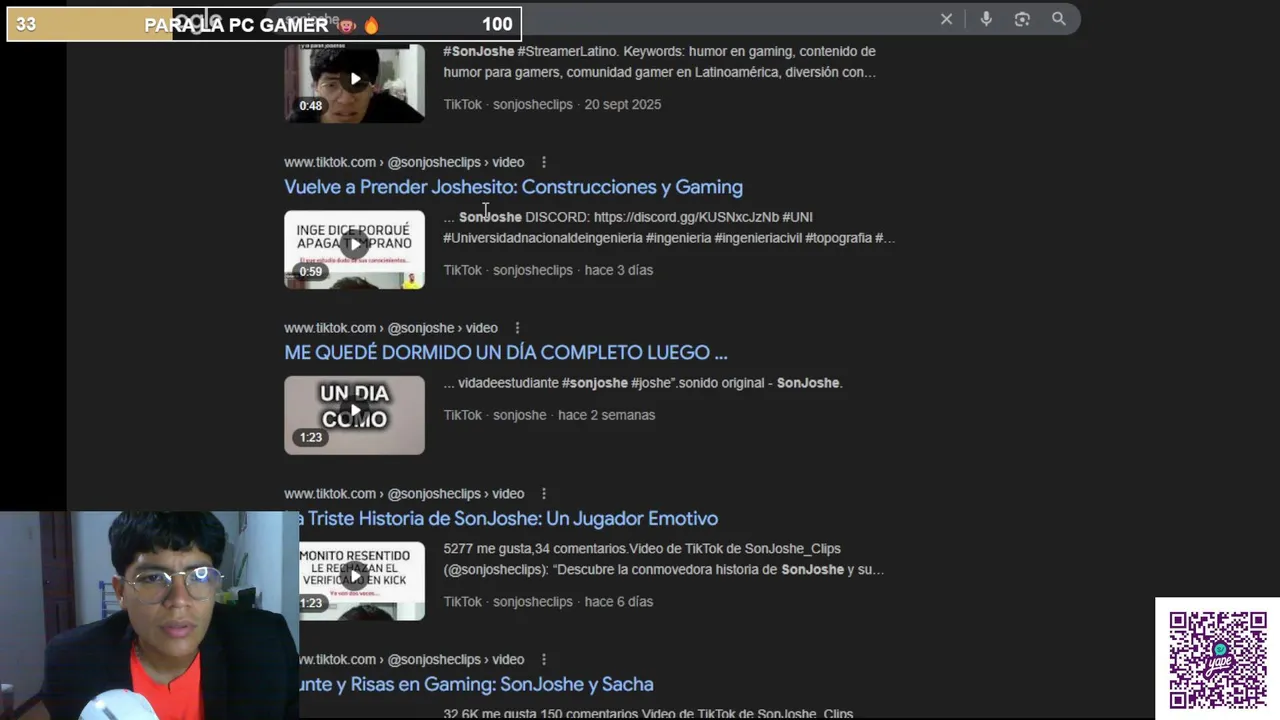Click the Yape QR code overlay
Screen dimensions: 1280x720
(x=1217, y=659)
